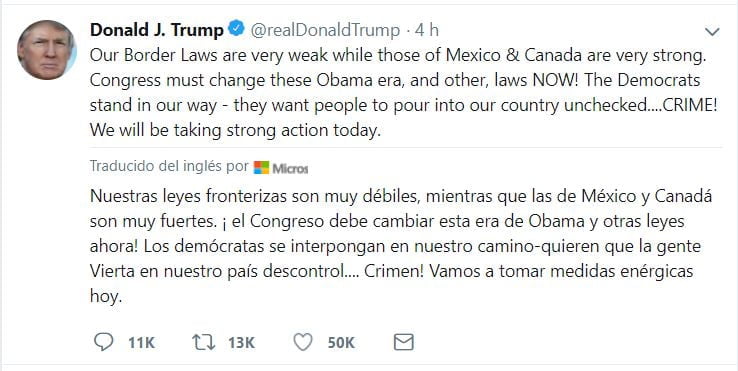Open Donald J. Trump profile name link
This screenshot has height=371, width=738.
tap(157, 30)
